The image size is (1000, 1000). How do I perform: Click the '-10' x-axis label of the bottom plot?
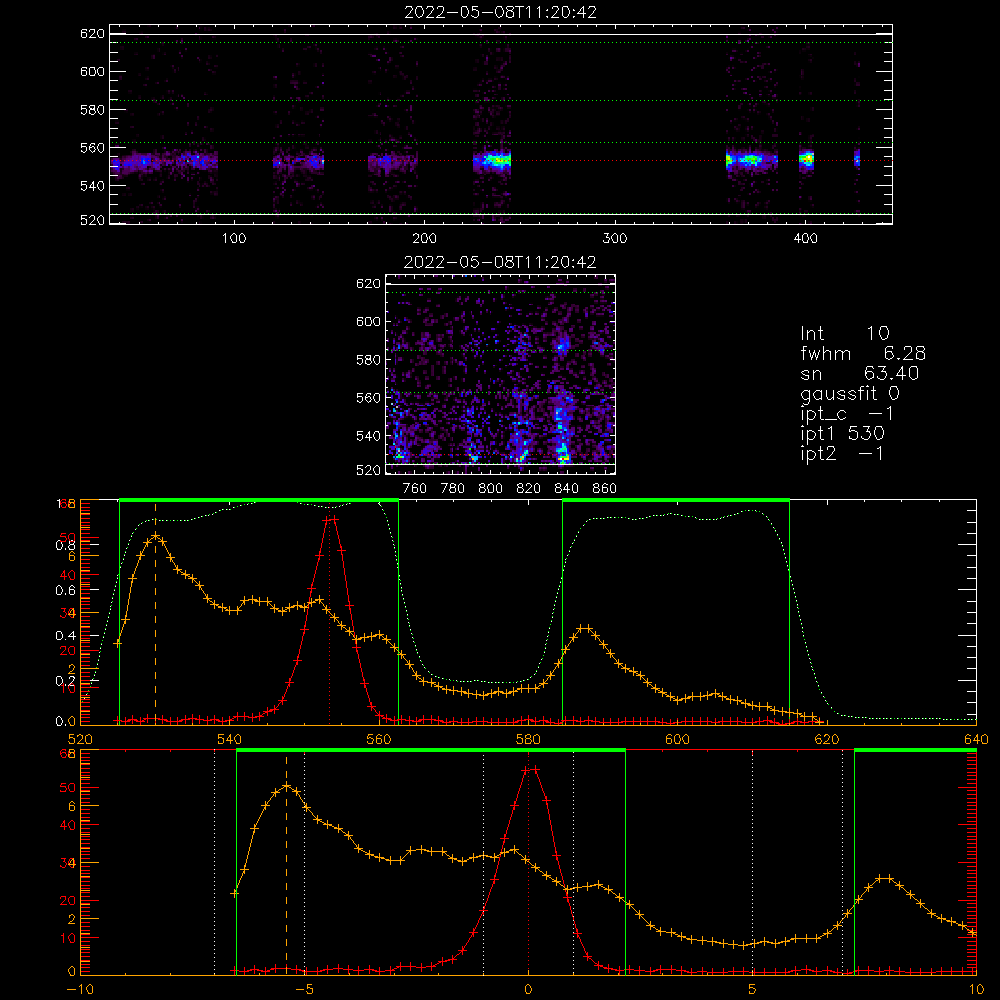(x=80, y=990)
